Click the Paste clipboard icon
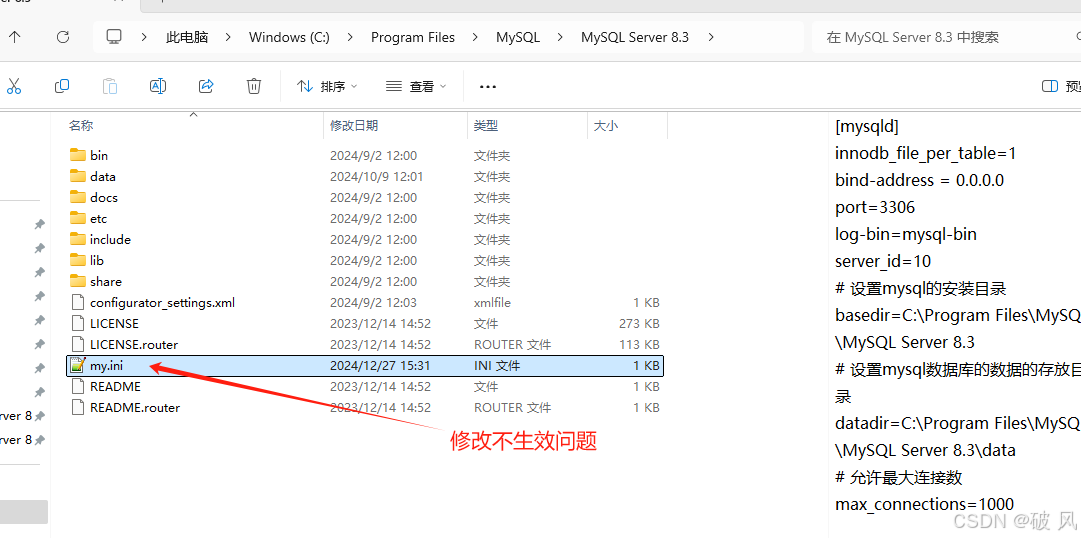1081x538 pixels. [x=110, y=86]
